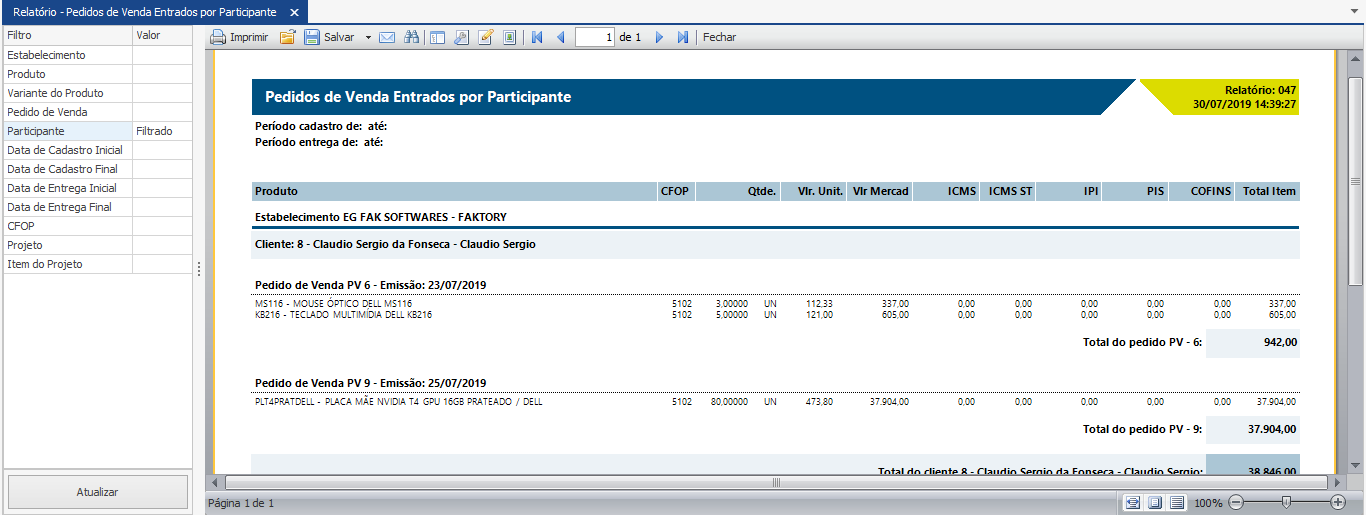Viewport: 1366px width, 515px height.
Task: Click the zoom in plus button
Action: pyautogui.click(x=1338, y=502)
